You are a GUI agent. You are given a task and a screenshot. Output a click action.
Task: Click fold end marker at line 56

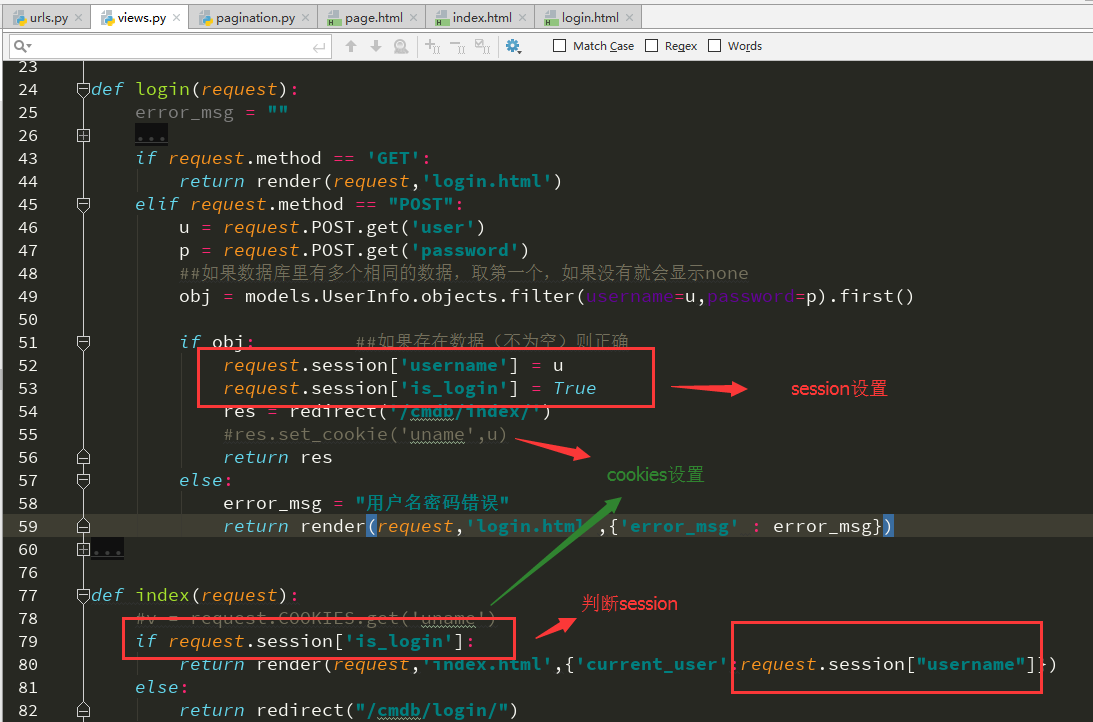click(x=83, y=457)
